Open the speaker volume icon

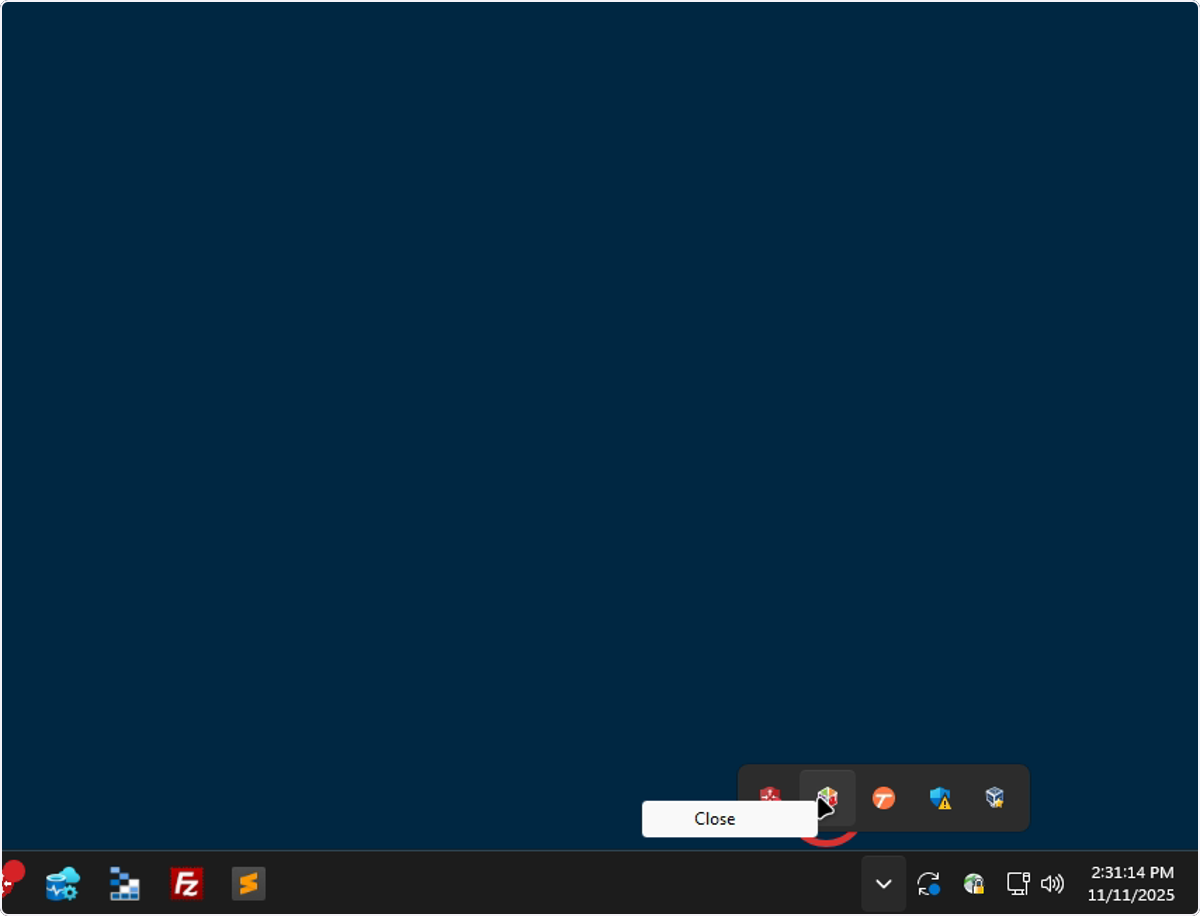point(1052,883)
